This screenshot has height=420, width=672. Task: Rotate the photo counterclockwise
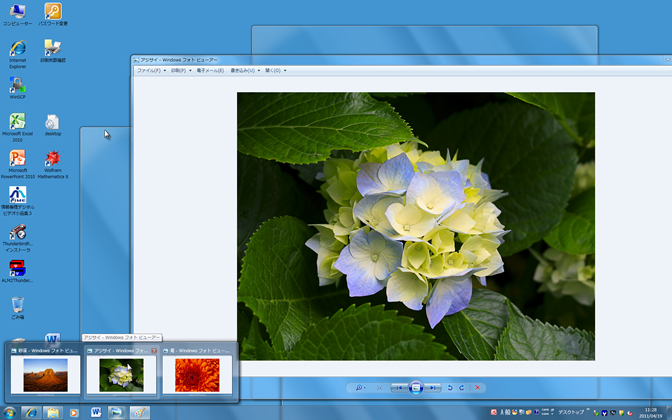tap(450, 388)
